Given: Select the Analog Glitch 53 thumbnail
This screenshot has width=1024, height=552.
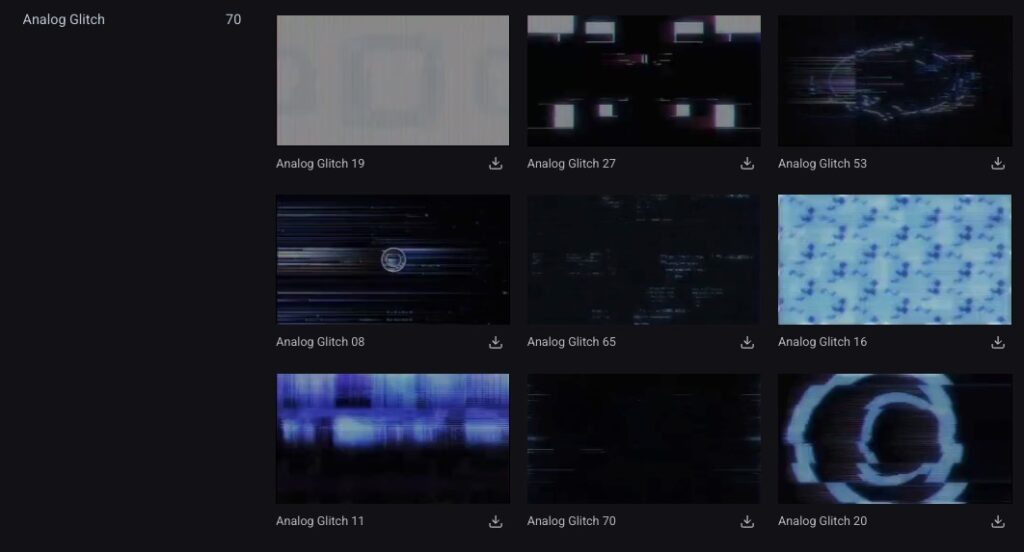Looking at the screenshot, I should [x=894, y=80].
